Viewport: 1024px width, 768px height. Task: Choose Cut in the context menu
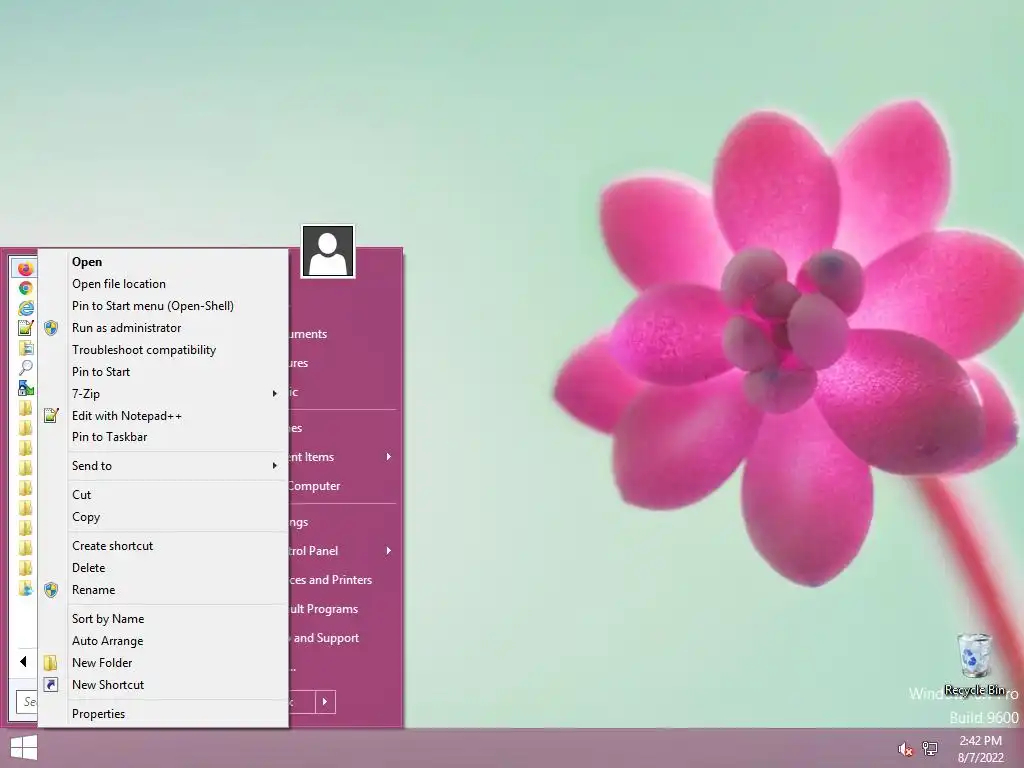[163, 495]
